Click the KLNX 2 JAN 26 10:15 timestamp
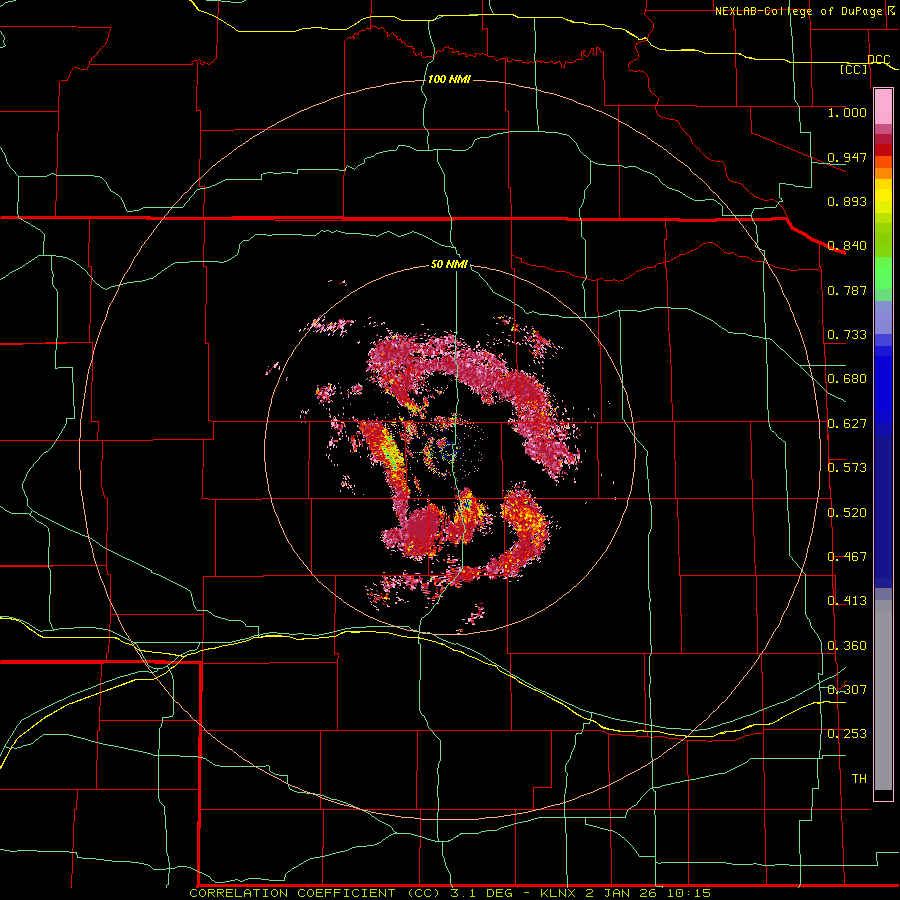The height and width of the screenshot is (900, 900). [x=625, y=893]
